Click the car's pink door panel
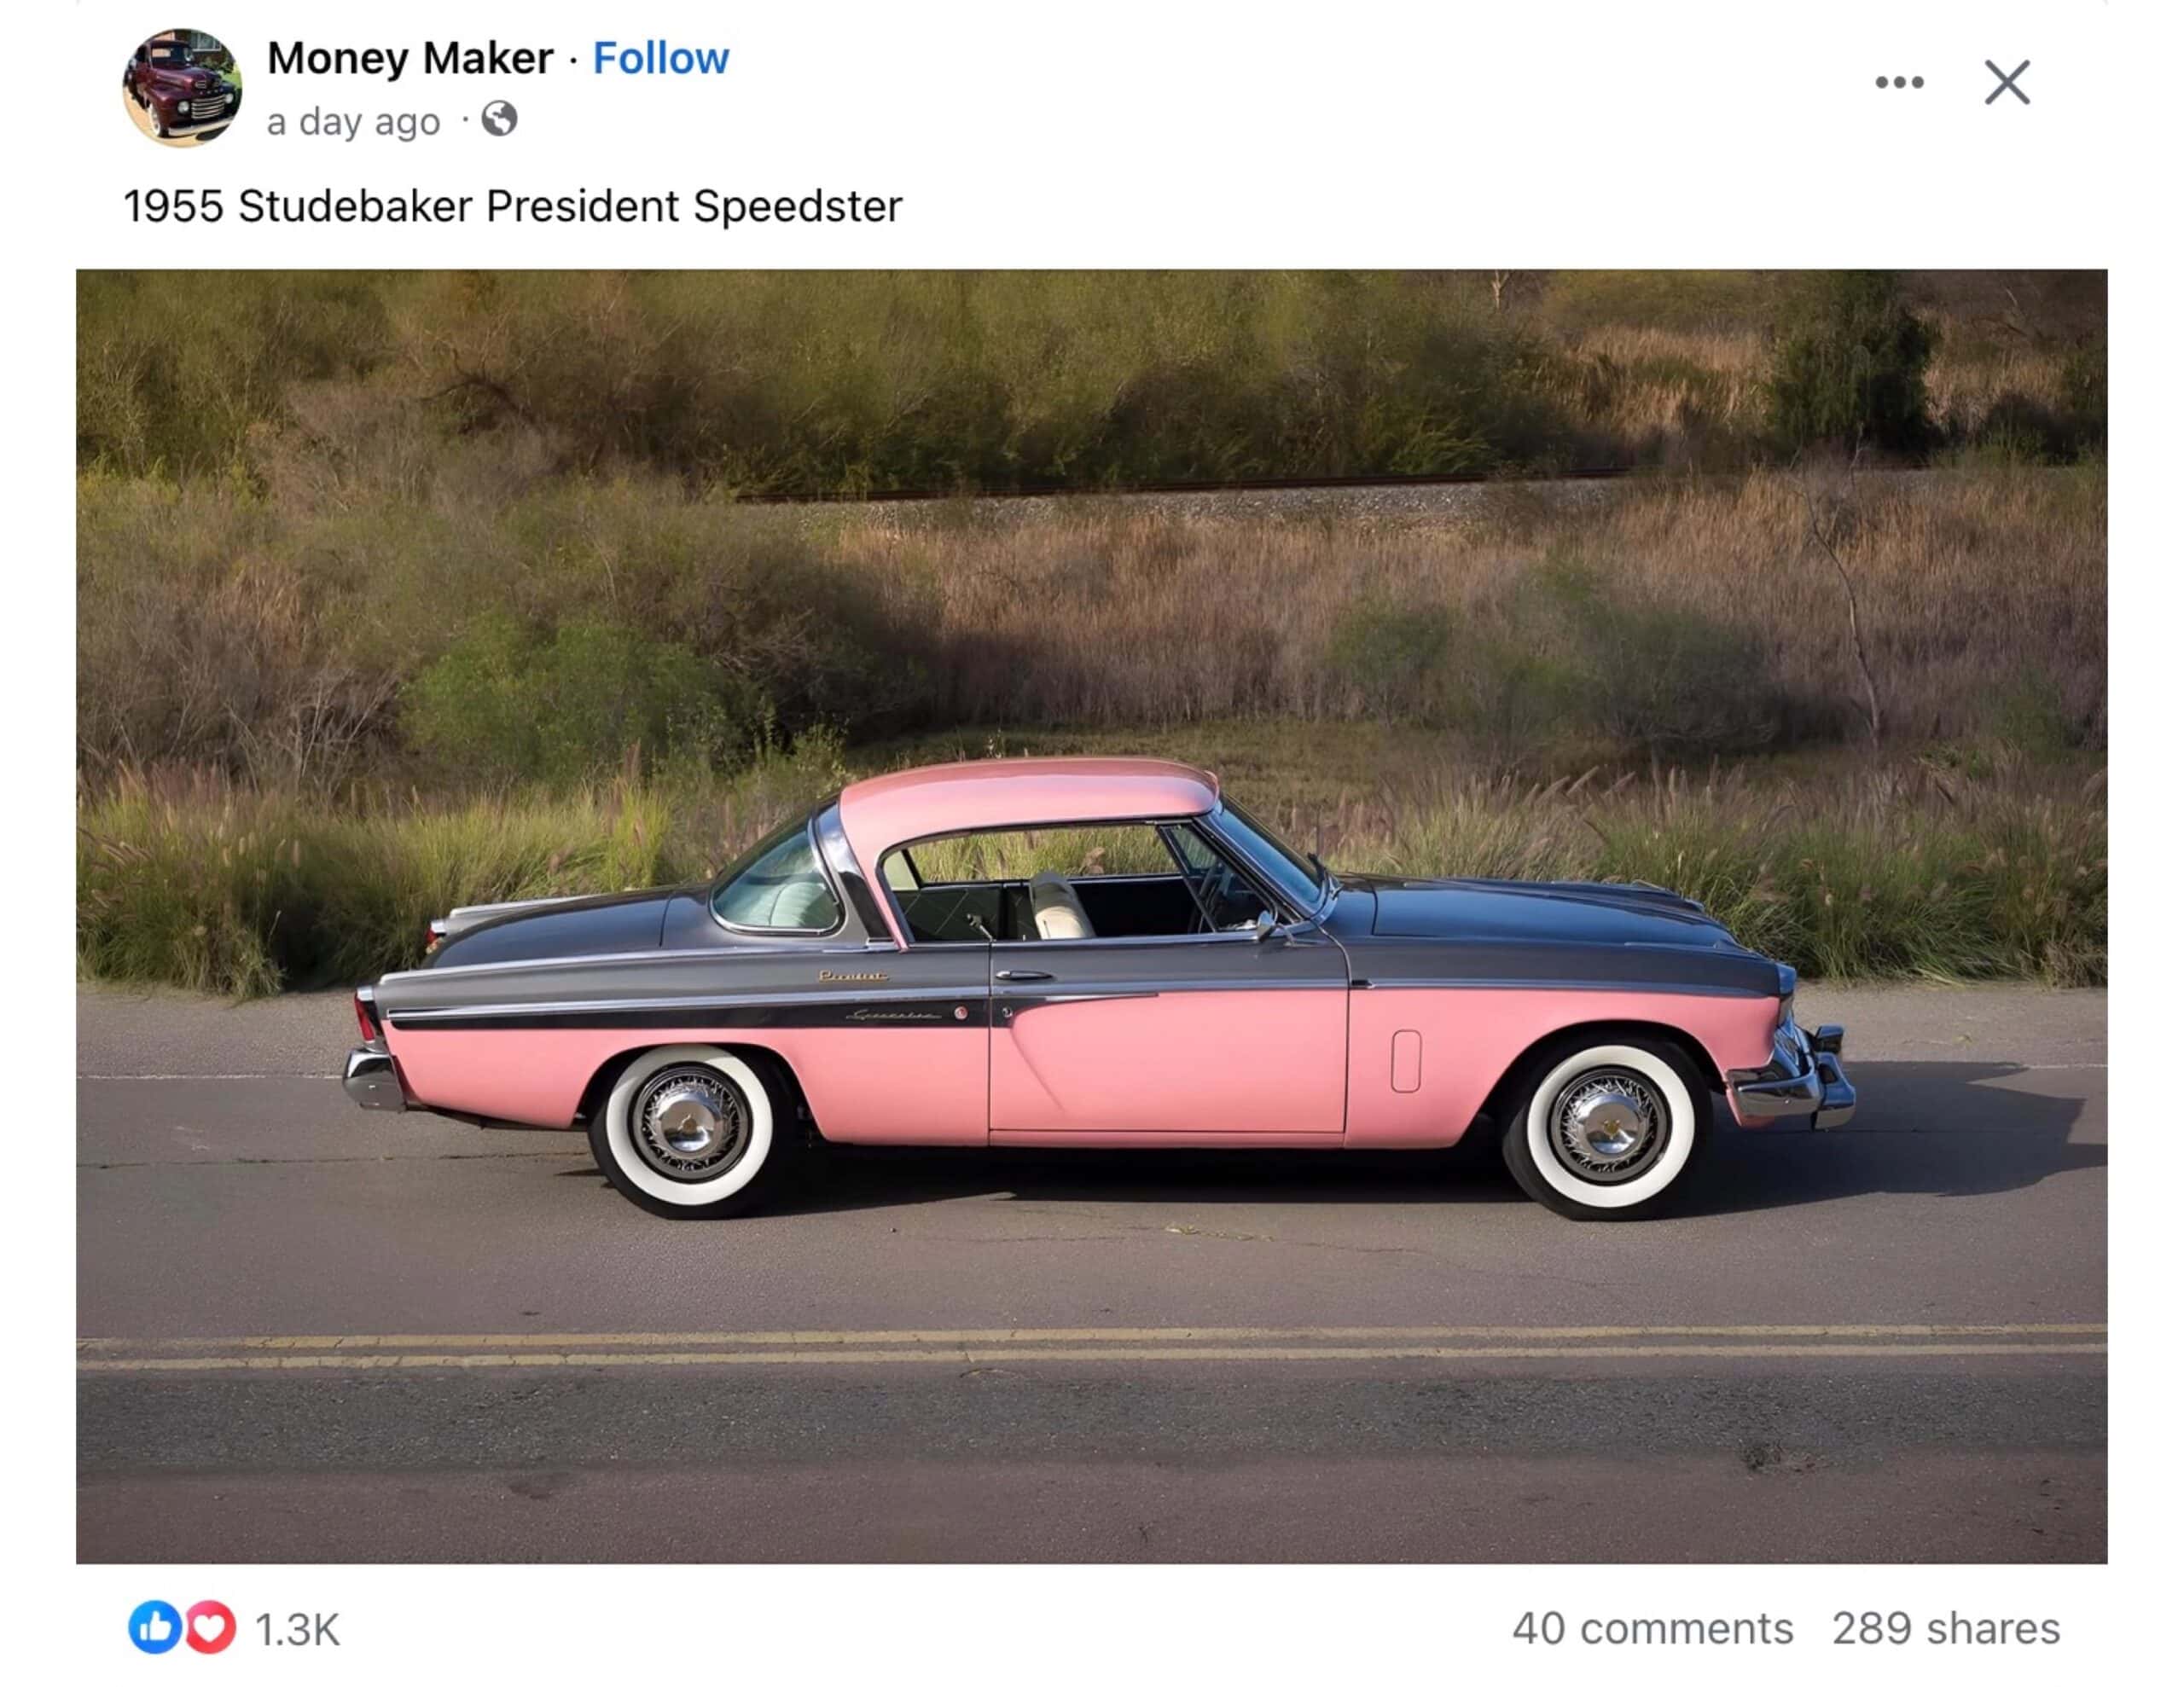The width and height of the screenshot is (2184, 1687). 1168,1062
